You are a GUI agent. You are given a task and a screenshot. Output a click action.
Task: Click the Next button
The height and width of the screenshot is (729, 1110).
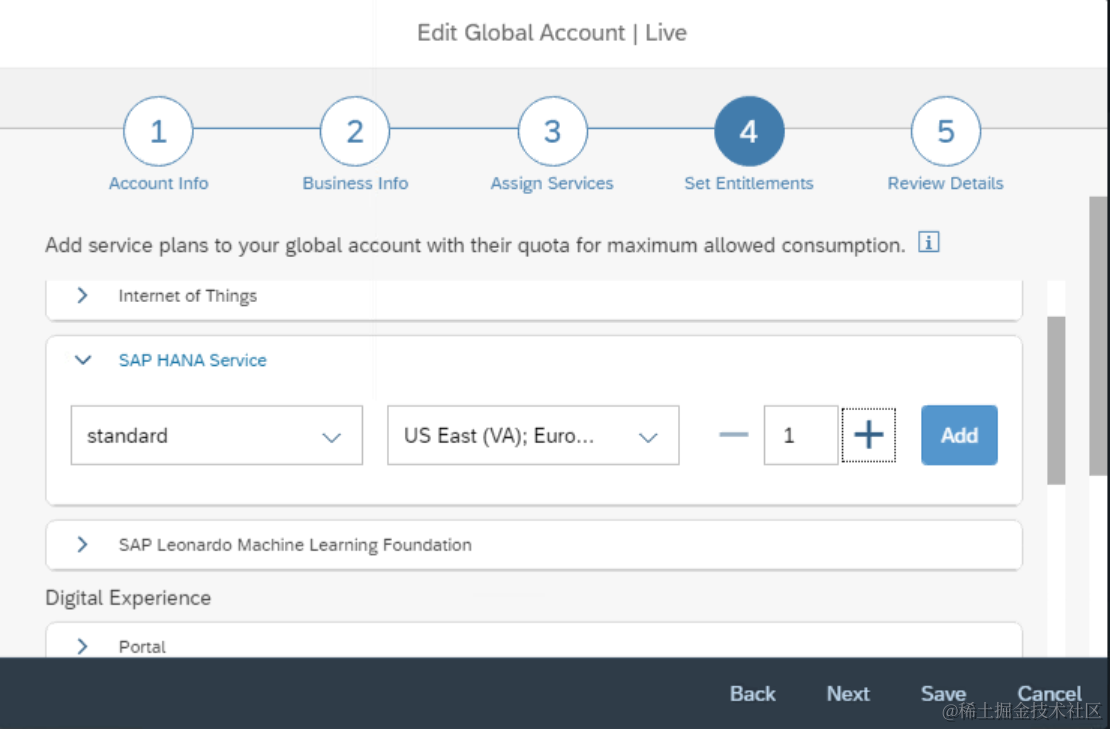pyautogui.click(x=848, y=694)
